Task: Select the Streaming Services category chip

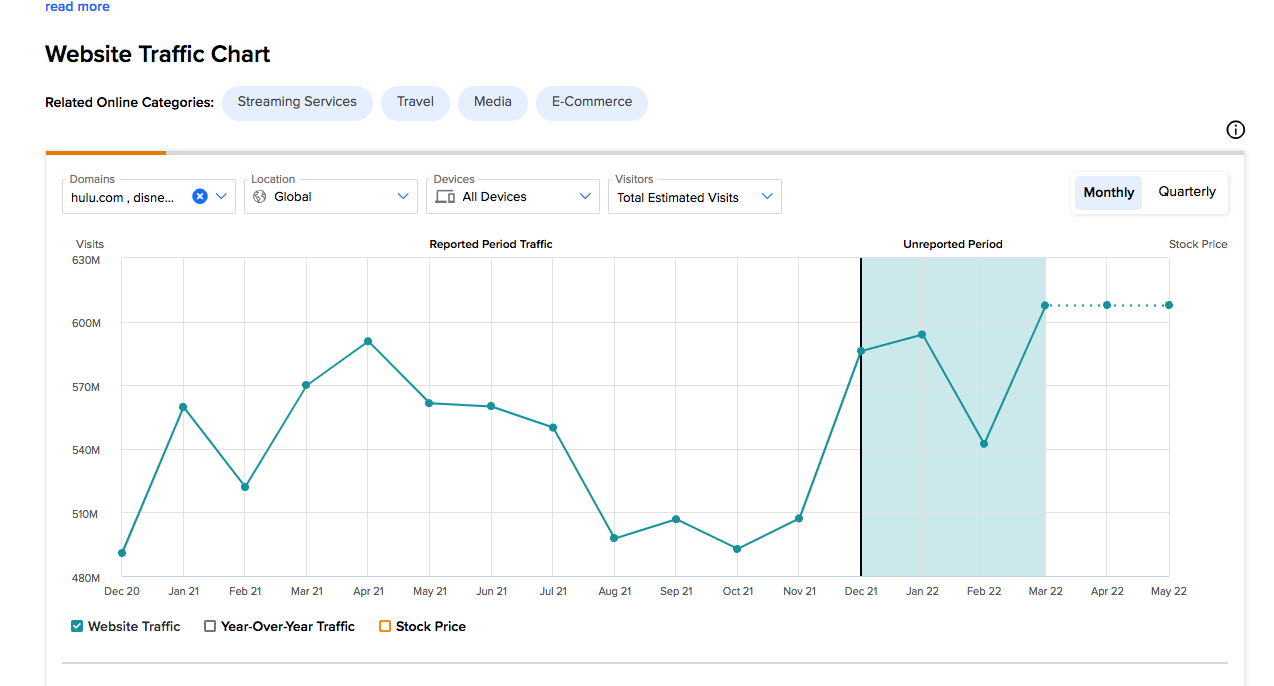Action: [x=297, y=103]
